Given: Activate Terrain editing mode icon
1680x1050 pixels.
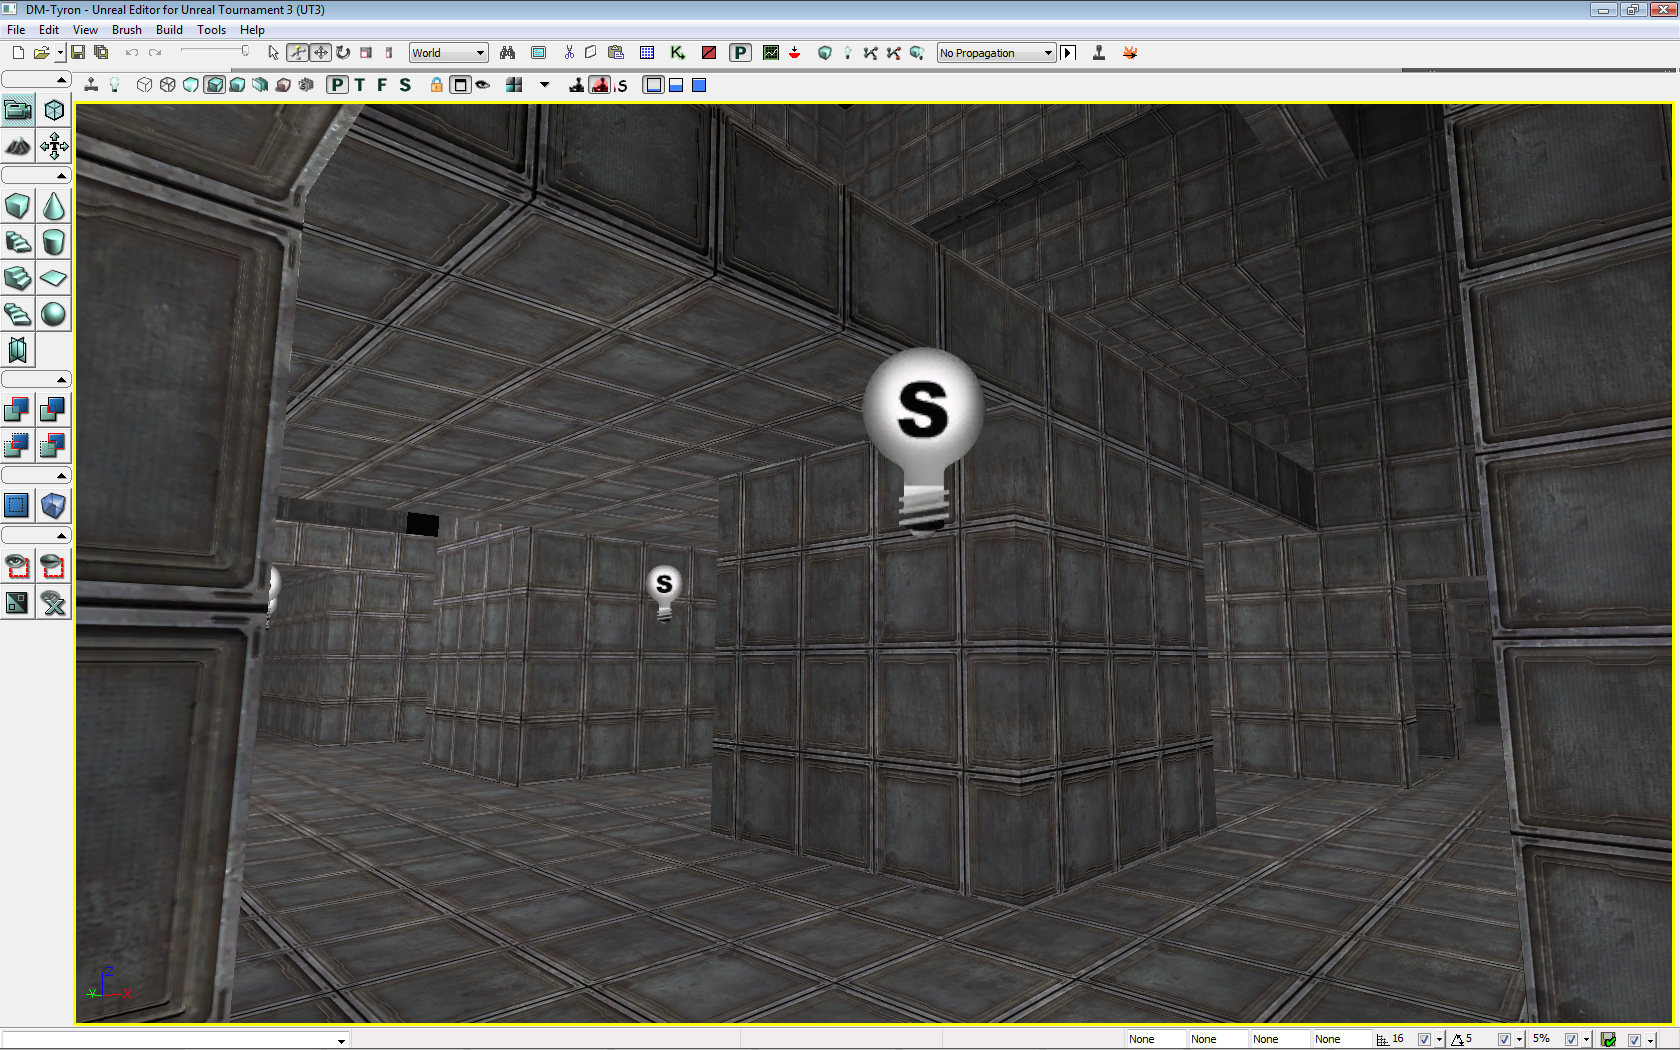Looking at the screenshot, I should (x=18, y=147).
